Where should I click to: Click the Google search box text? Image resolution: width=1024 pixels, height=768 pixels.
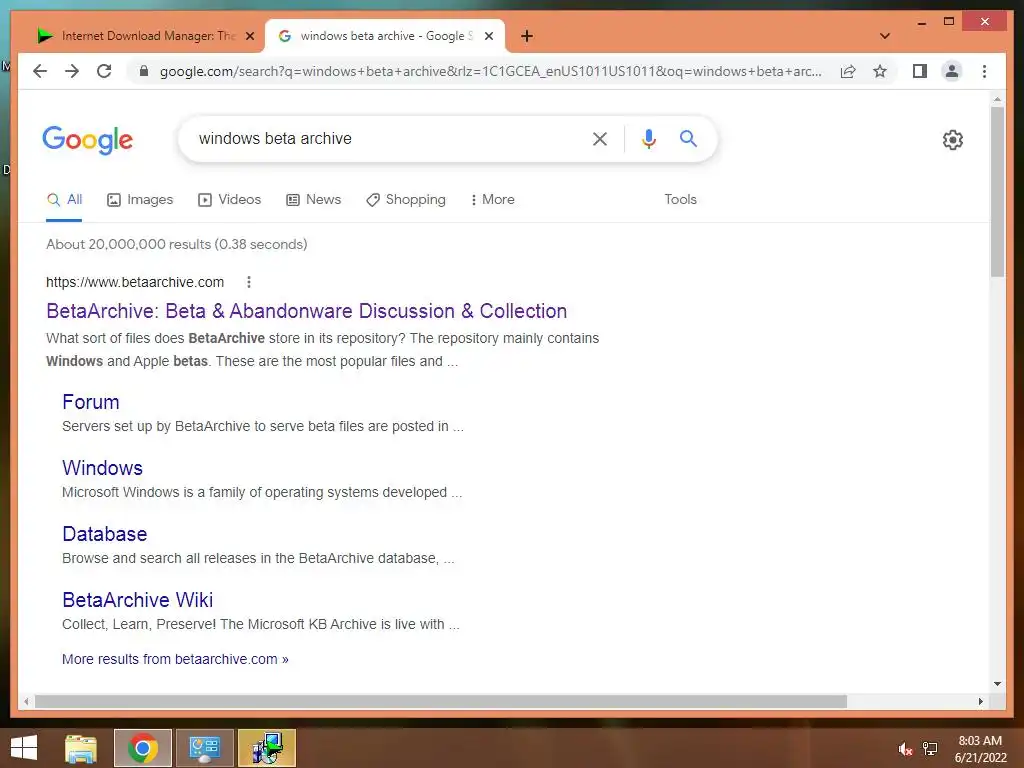point(275,138)
